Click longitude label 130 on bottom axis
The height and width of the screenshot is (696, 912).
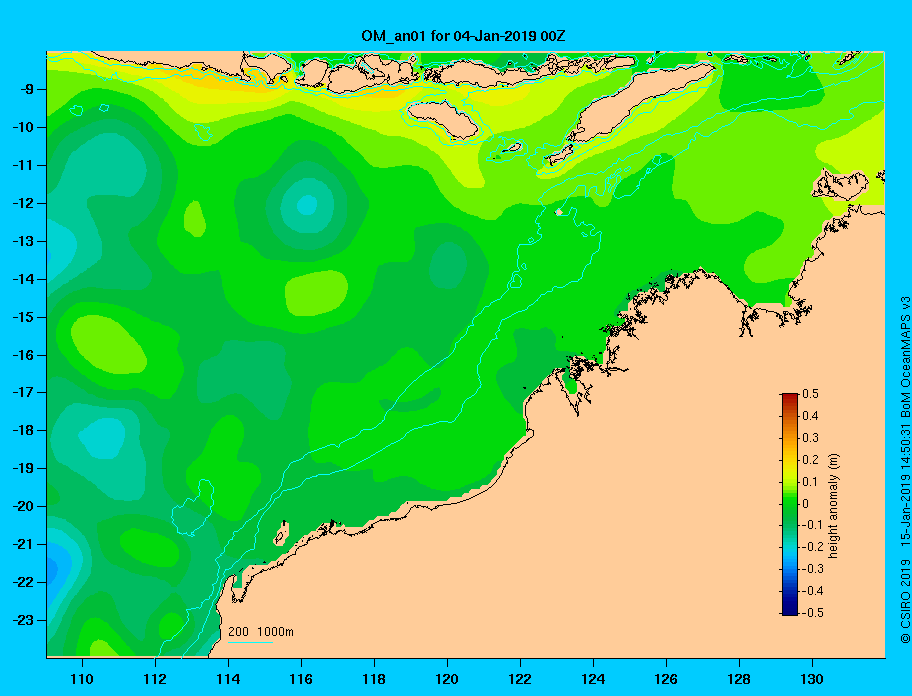point(812,679)
